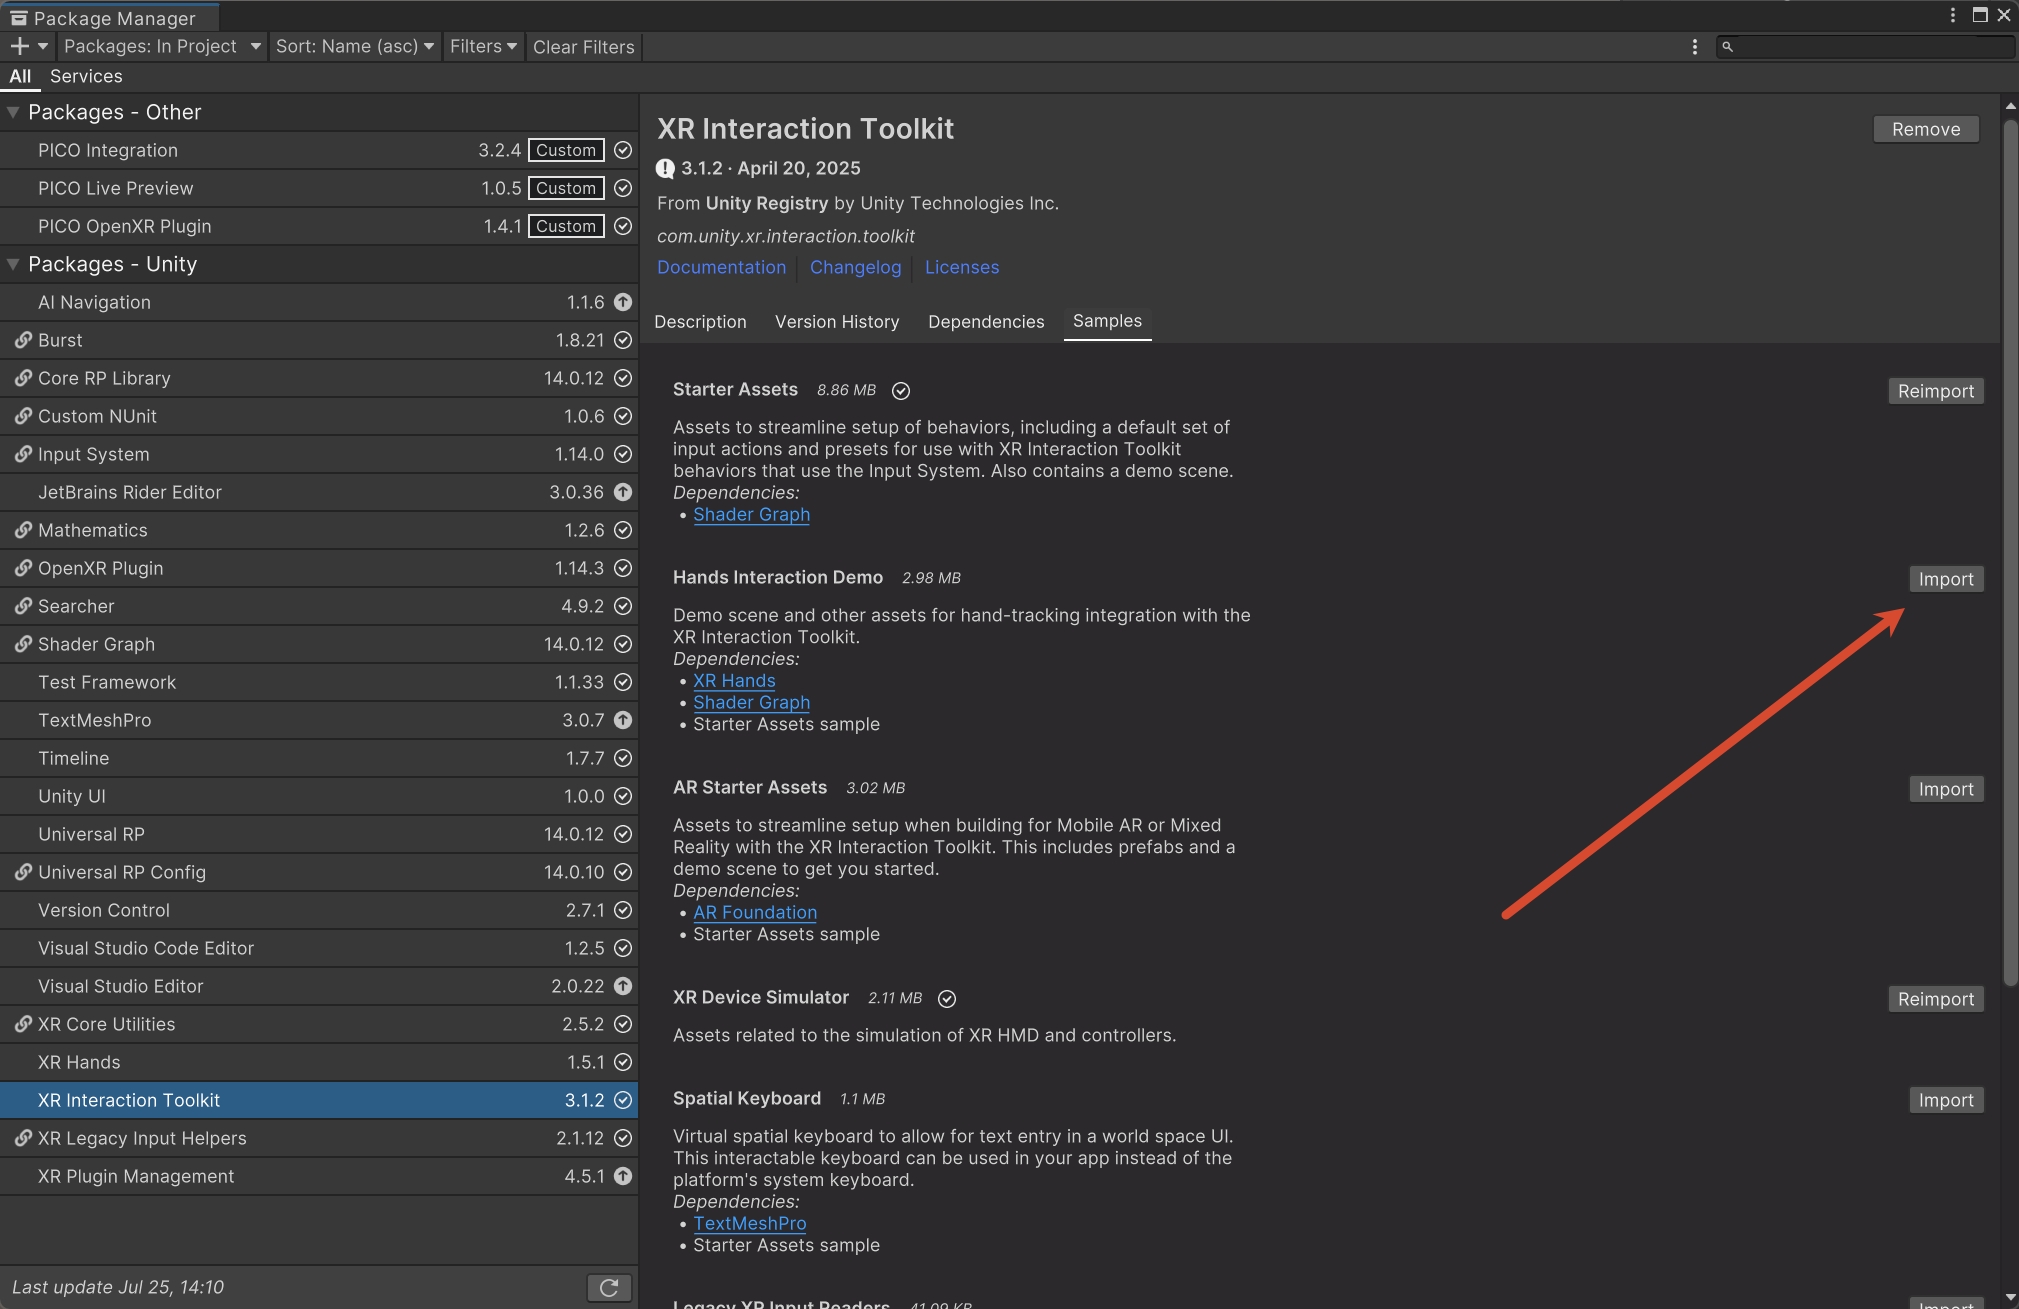Click the plus add package icon
The height and width of the screenshot is (1309, 2019).
19,46
